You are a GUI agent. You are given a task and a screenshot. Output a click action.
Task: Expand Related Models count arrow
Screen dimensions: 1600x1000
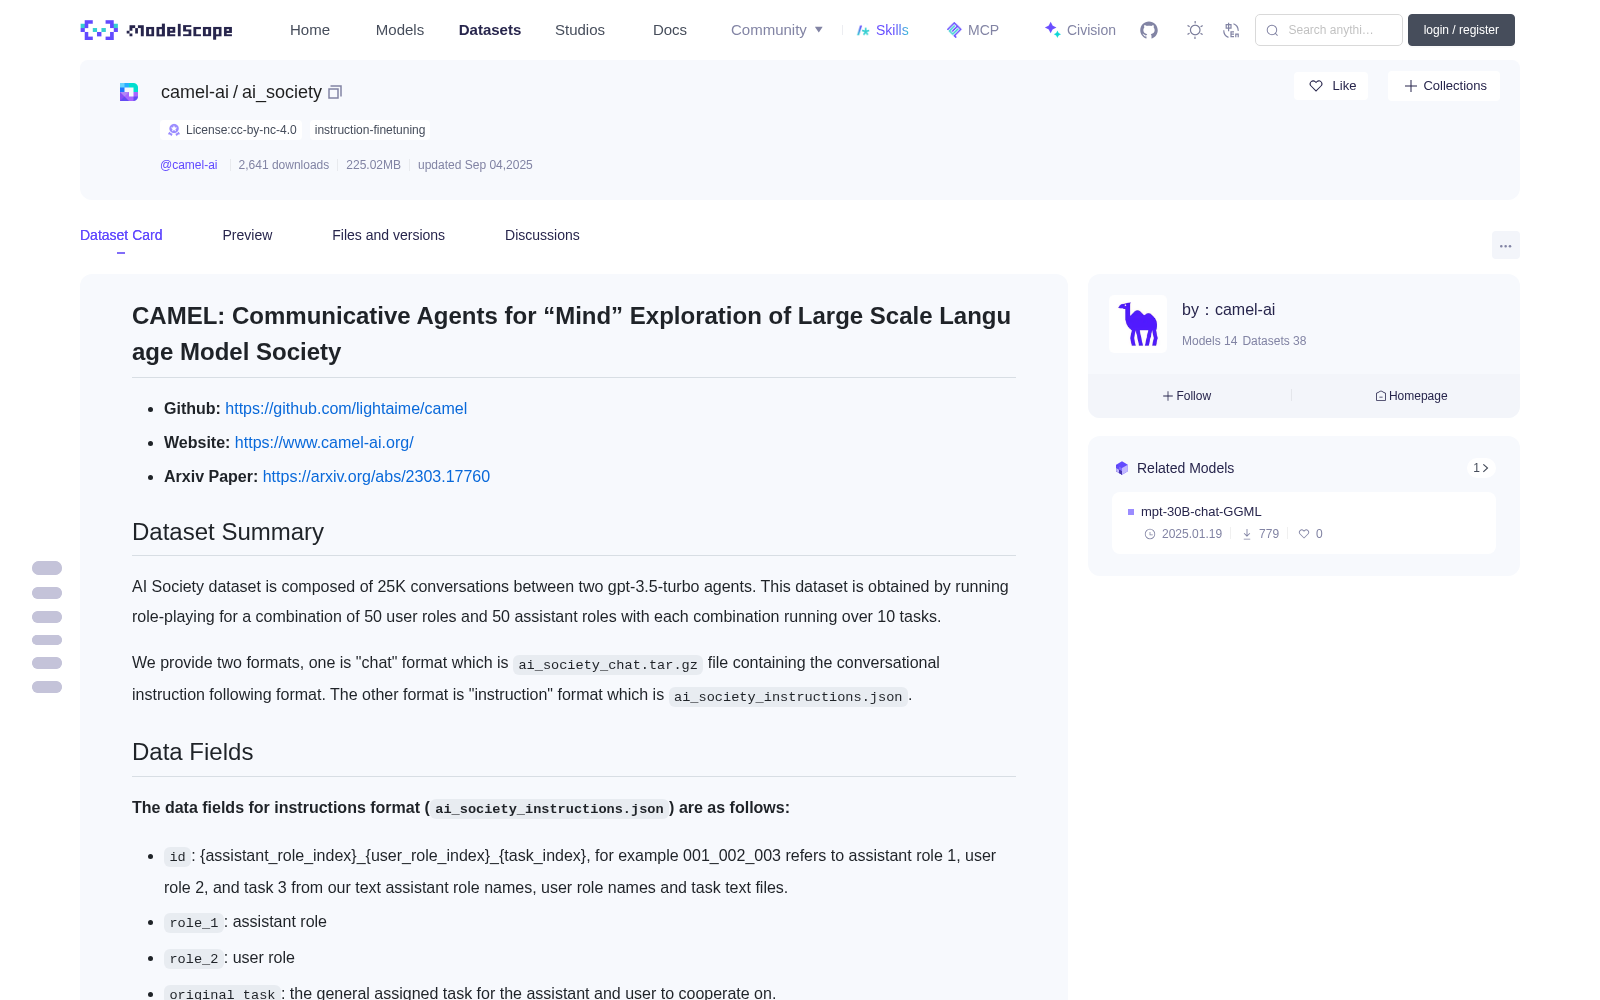coord(1481,468)
